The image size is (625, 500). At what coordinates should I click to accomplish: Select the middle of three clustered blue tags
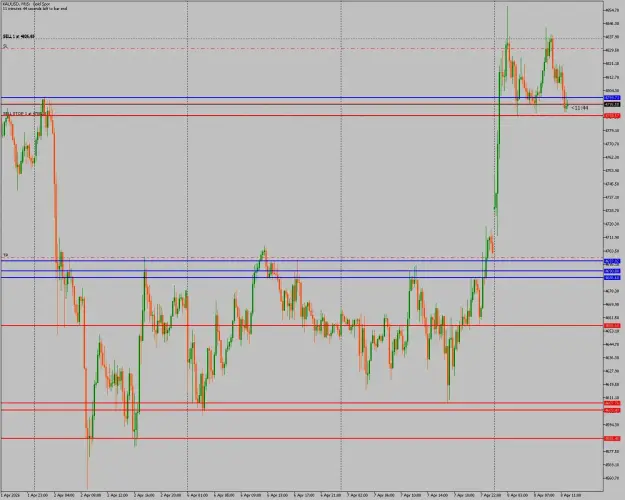pos(612,271)
